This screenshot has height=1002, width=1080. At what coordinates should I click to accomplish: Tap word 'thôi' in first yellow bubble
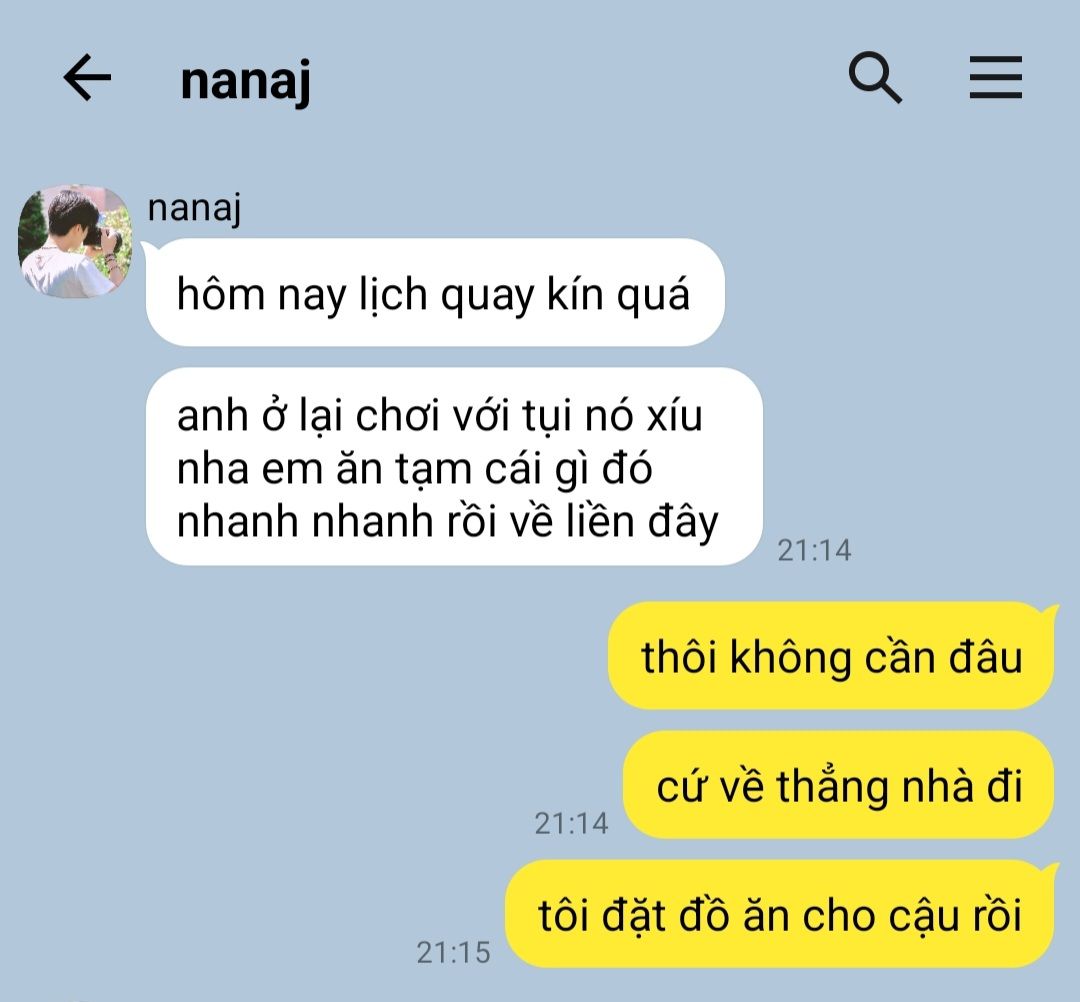[x=678, y=657]
